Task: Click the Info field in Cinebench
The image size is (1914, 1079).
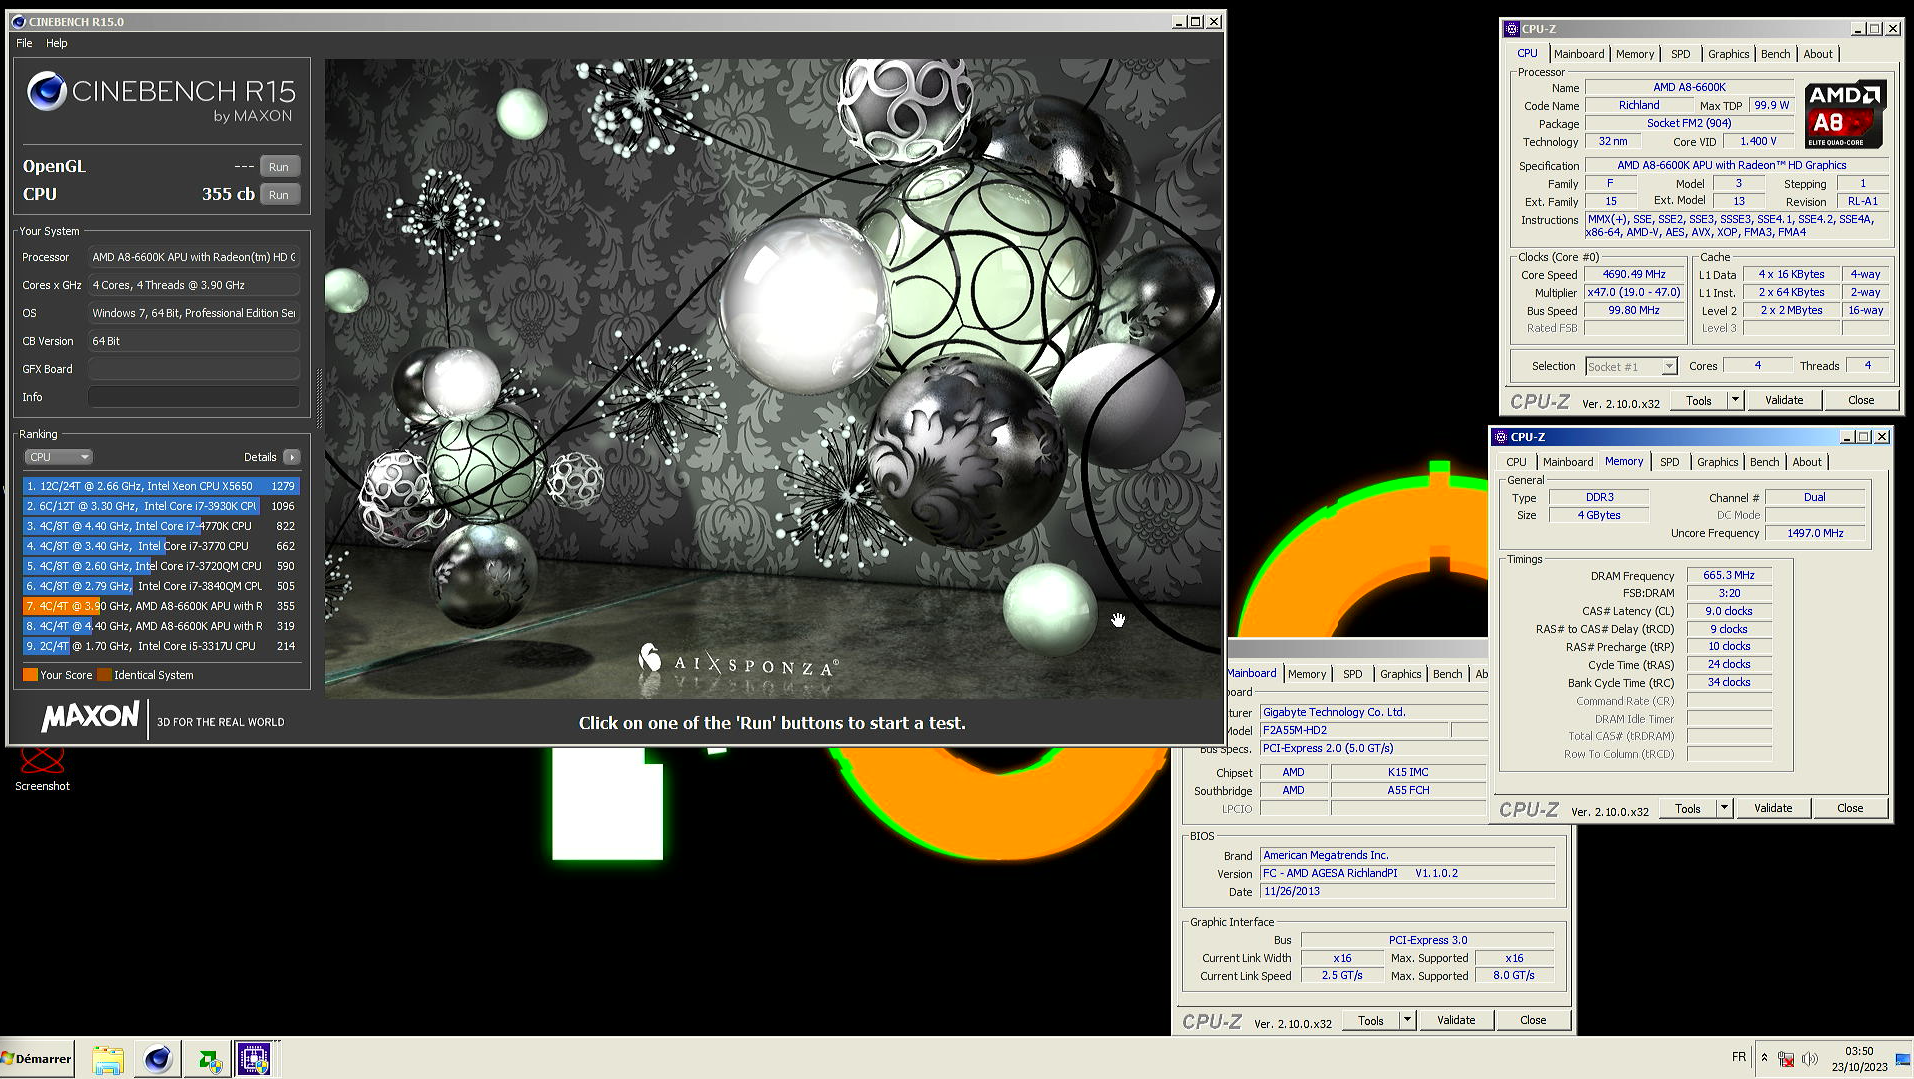Action: pyautogui.click(x=194, y=397)
